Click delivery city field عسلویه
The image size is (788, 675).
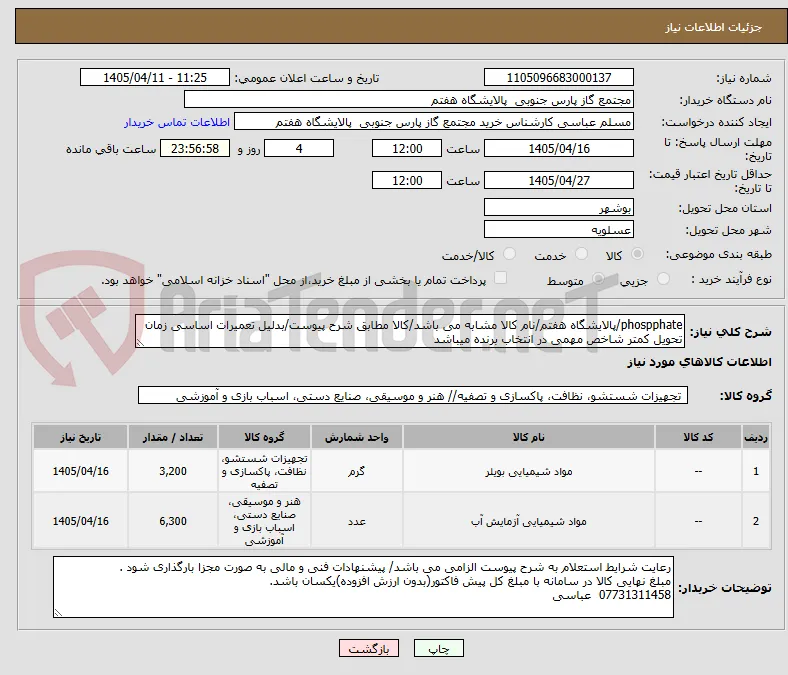coord(558,229)
